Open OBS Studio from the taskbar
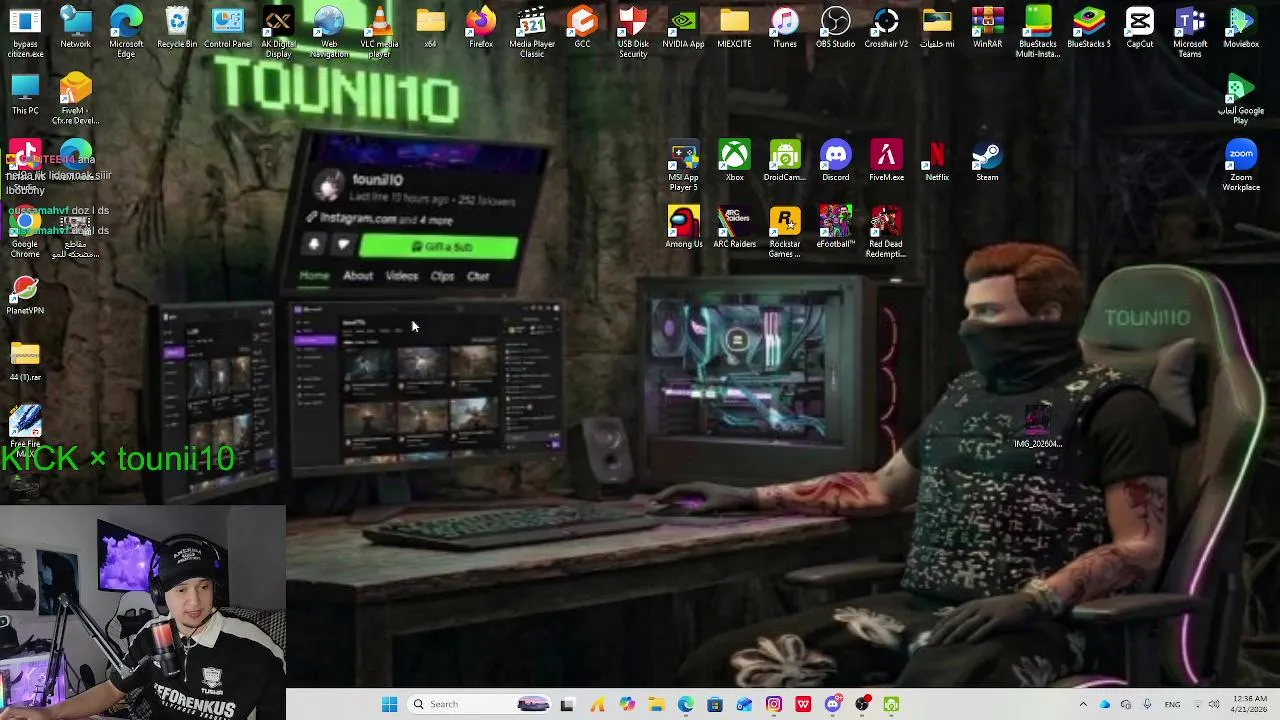Viewport: 1280px width, 720px height. pyautogui.click(x=862, y=704)
